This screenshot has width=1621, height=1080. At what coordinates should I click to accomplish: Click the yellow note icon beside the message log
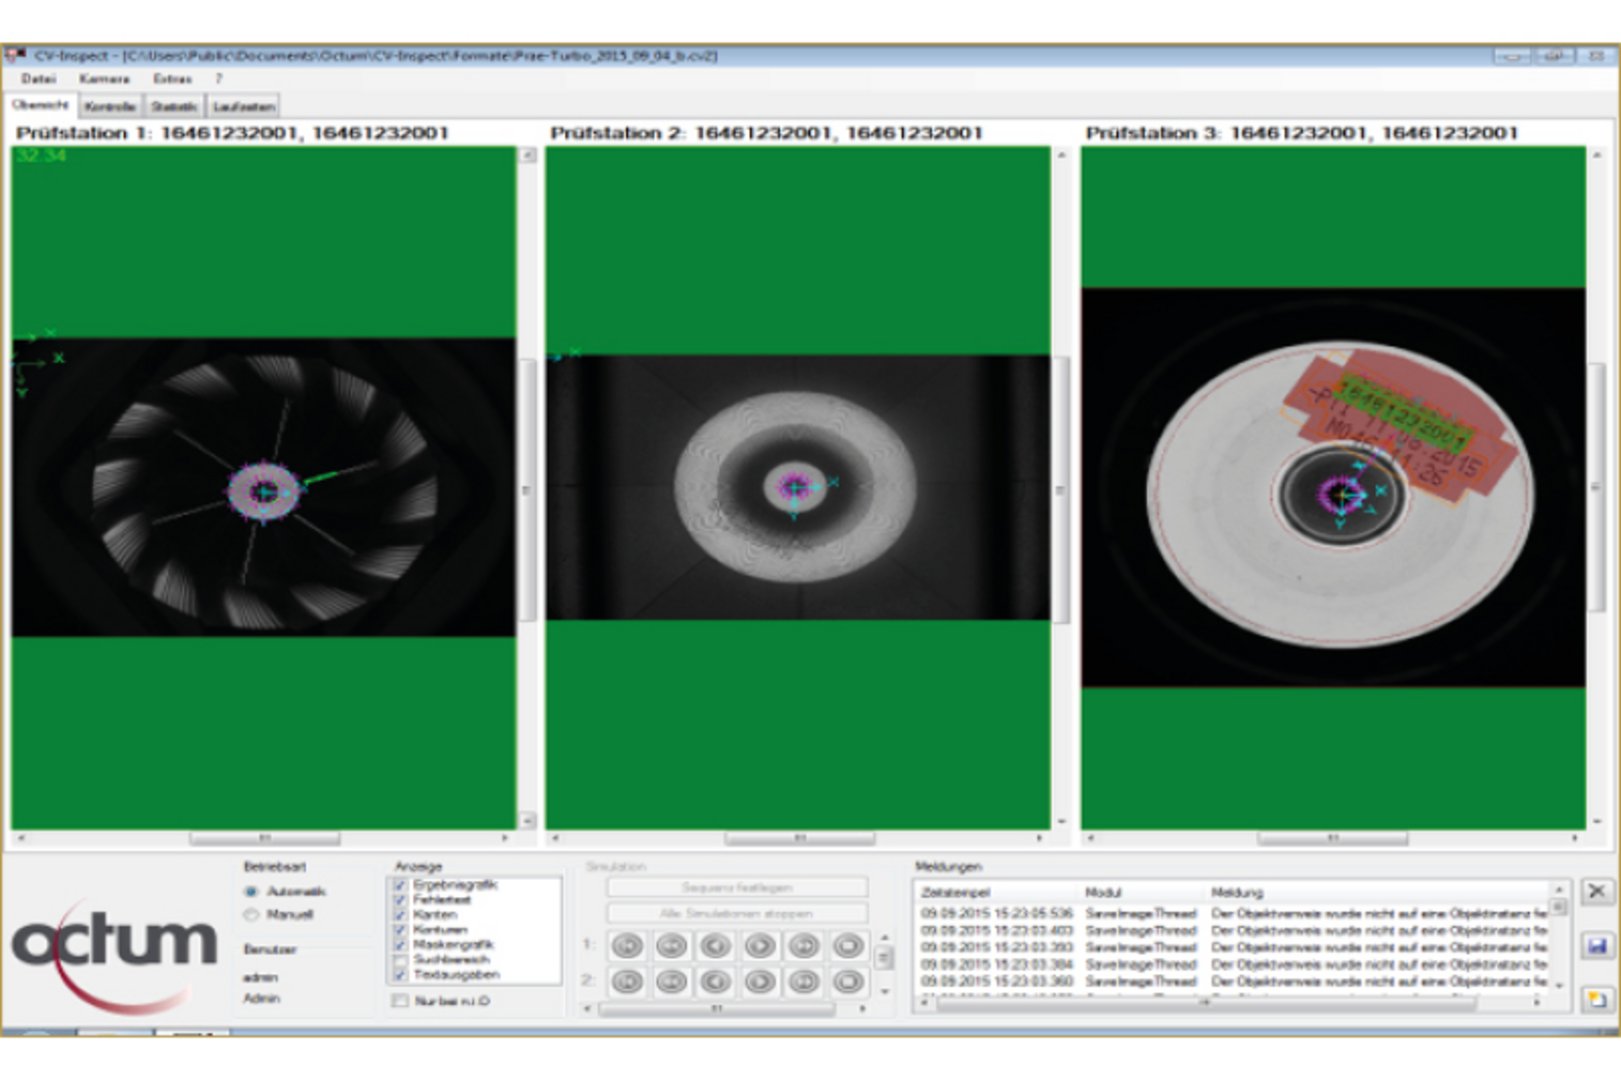(x=1596, y=998)
